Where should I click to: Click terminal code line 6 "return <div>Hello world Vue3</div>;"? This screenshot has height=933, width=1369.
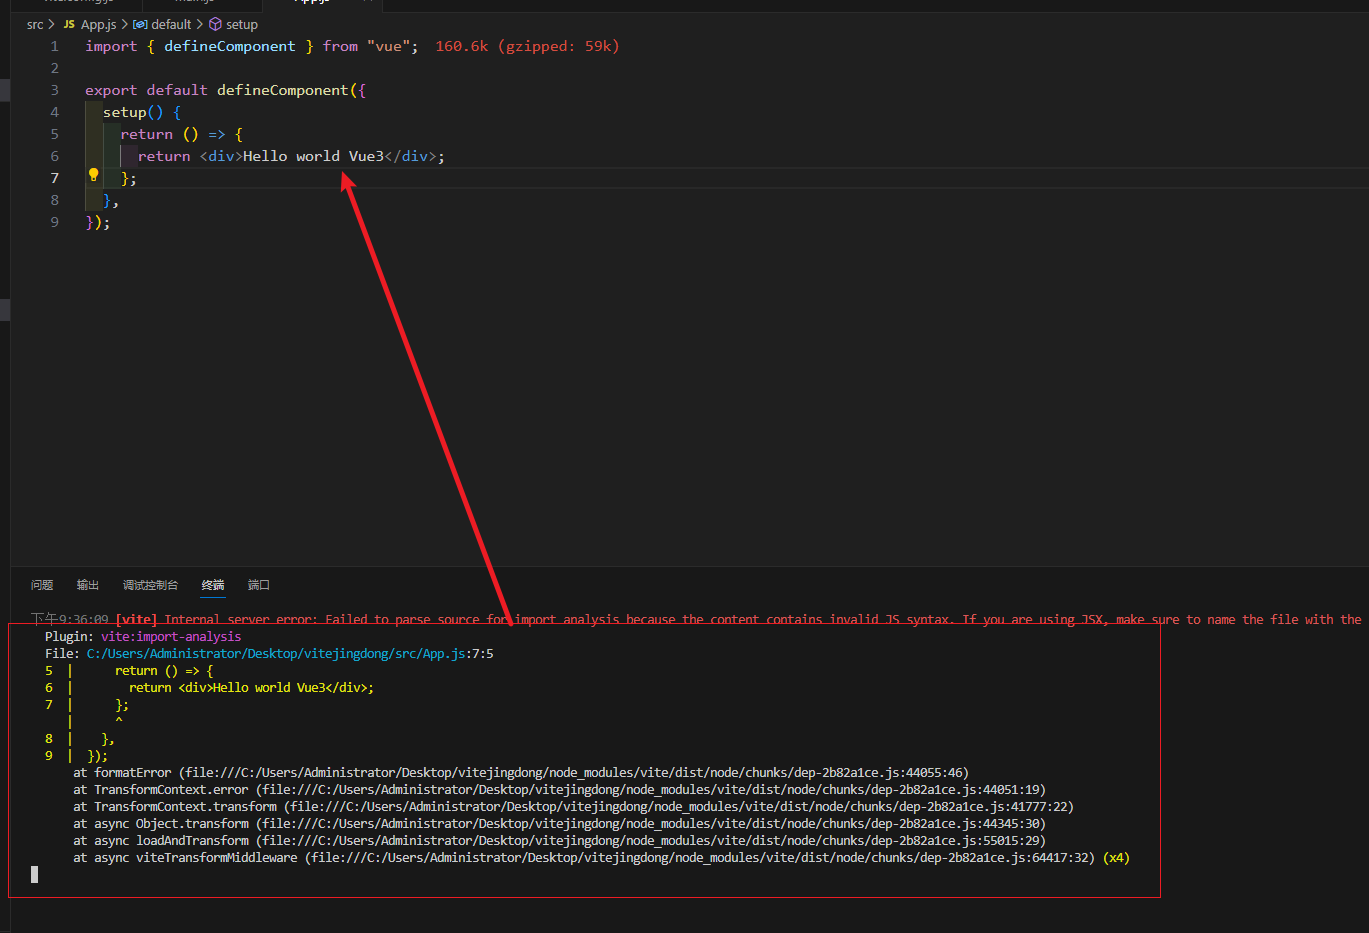251,687
